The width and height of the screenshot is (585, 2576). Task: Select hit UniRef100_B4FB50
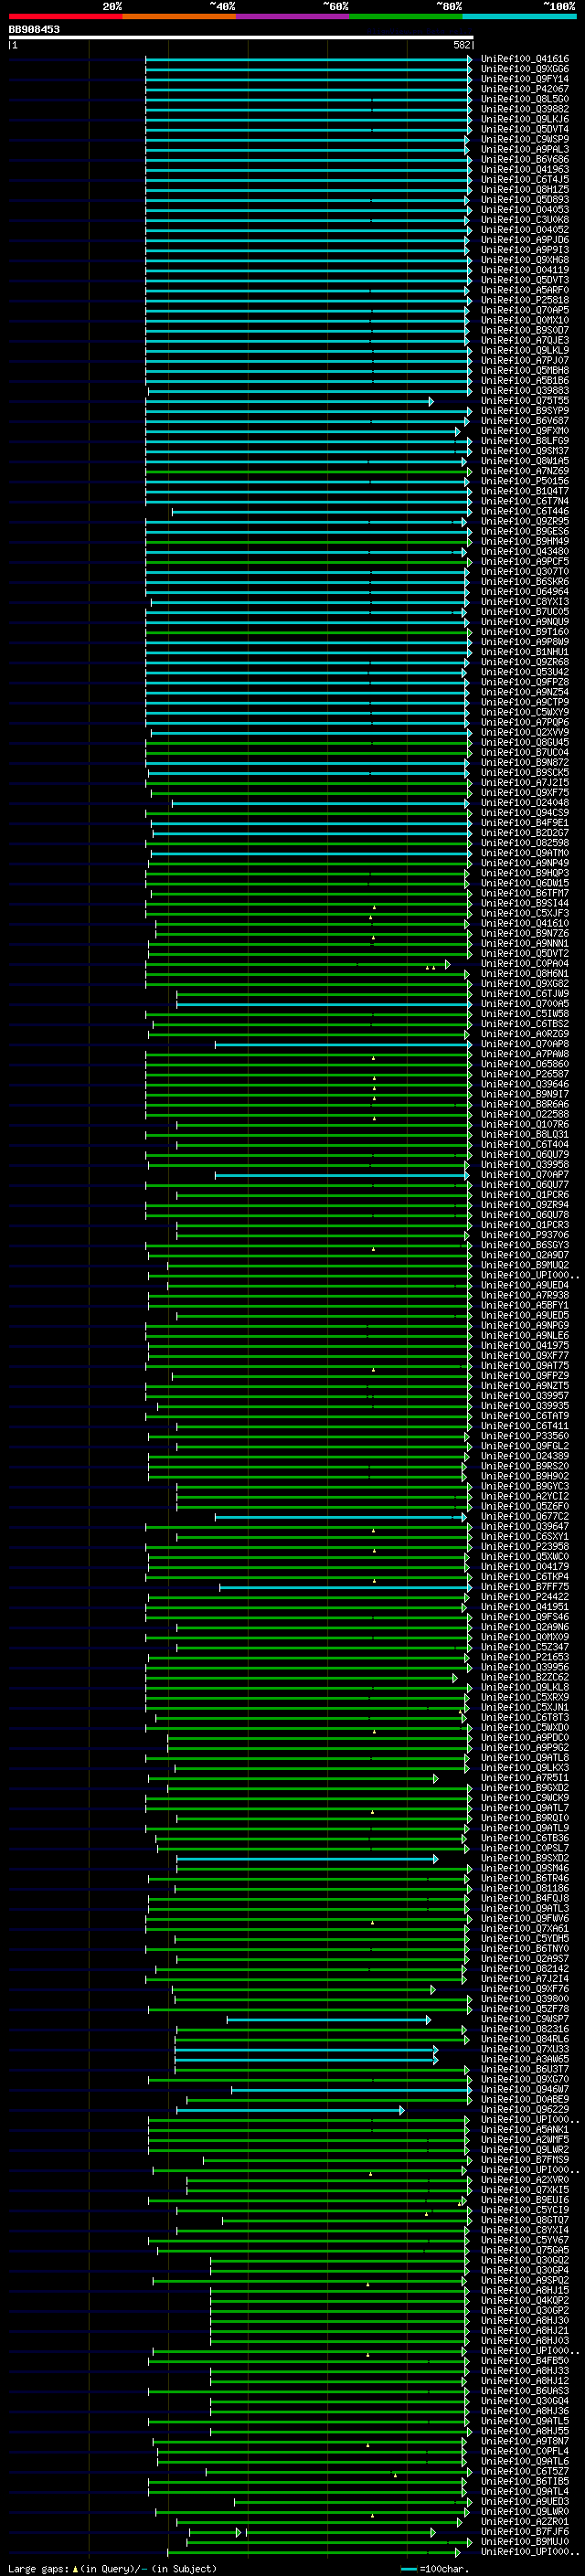coord(525,2360)
